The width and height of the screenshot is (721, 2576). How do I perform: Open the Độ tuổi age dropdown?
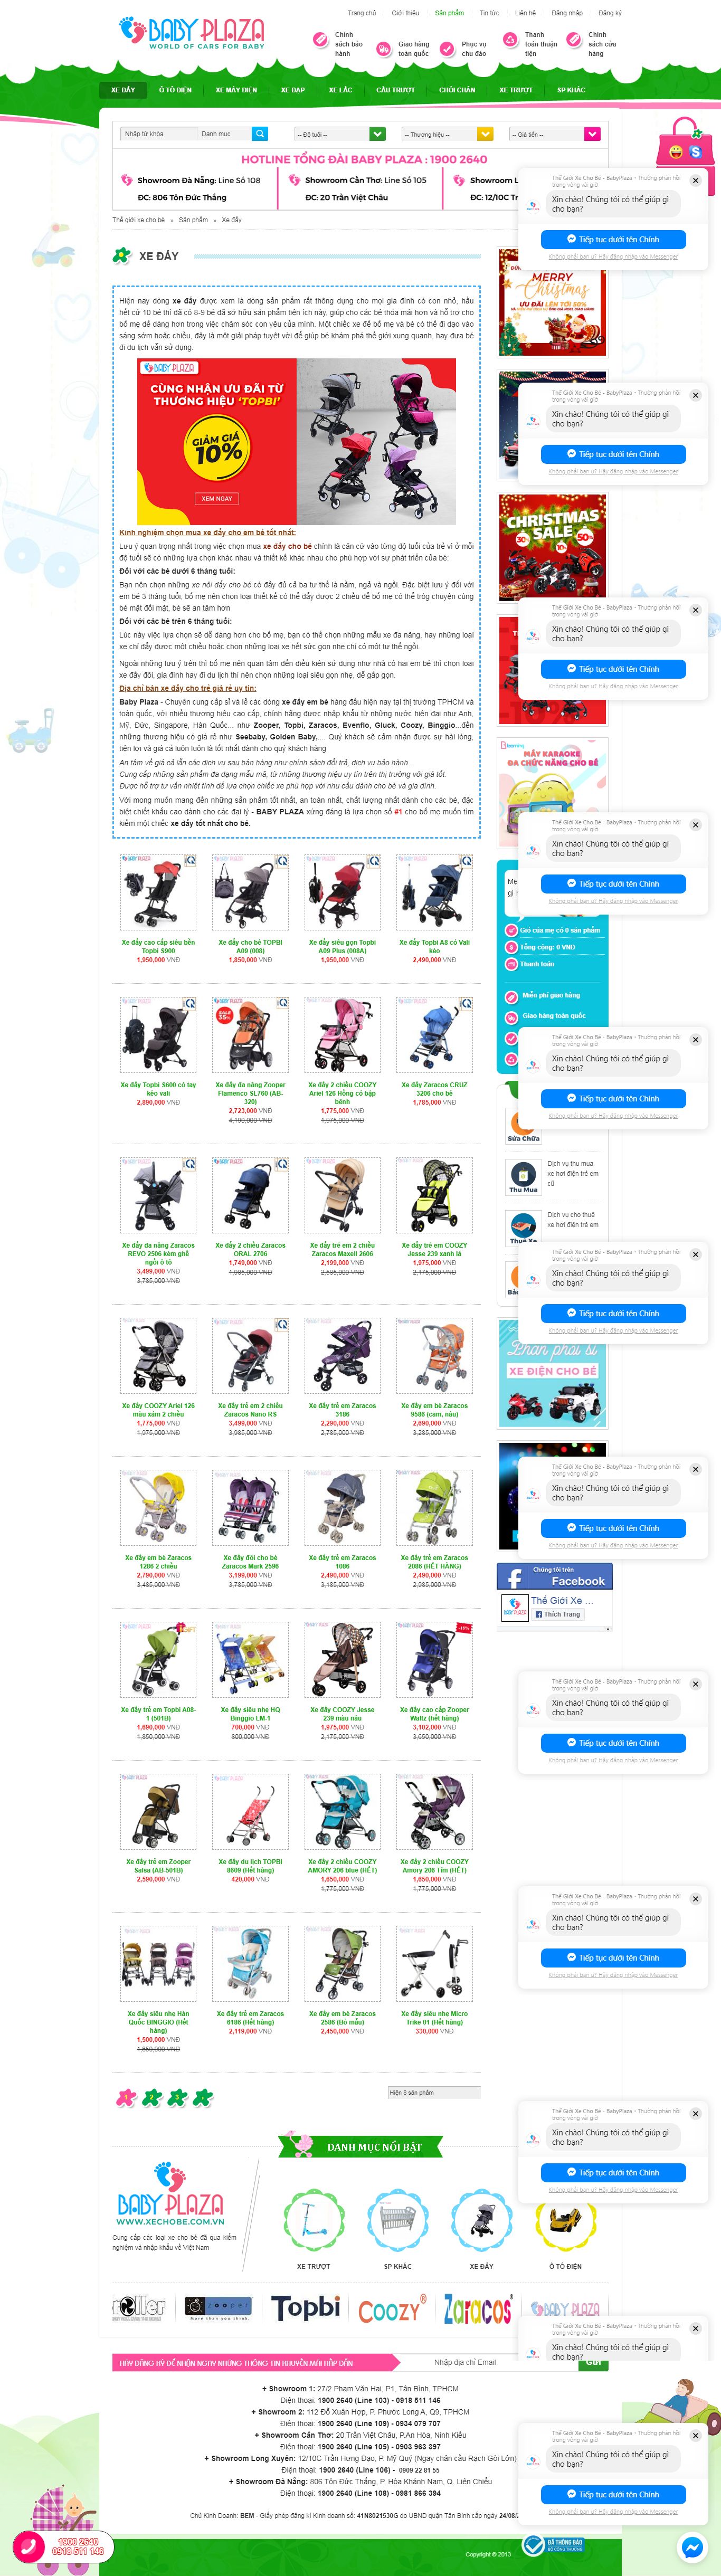pyautogui.click(x=340, y=134)
